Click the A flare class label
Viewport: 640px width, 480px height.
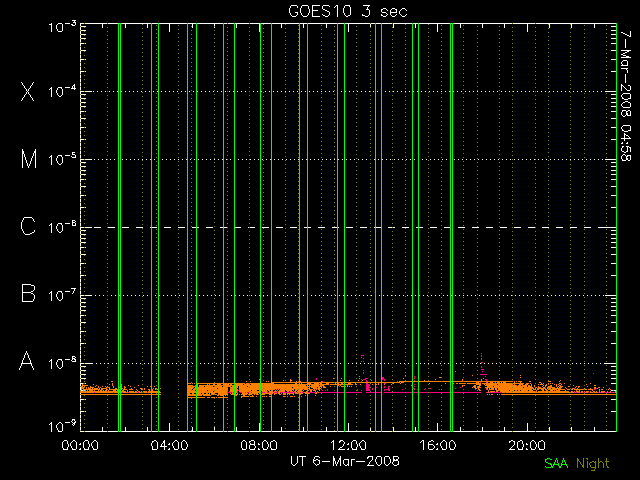(27, 361)
